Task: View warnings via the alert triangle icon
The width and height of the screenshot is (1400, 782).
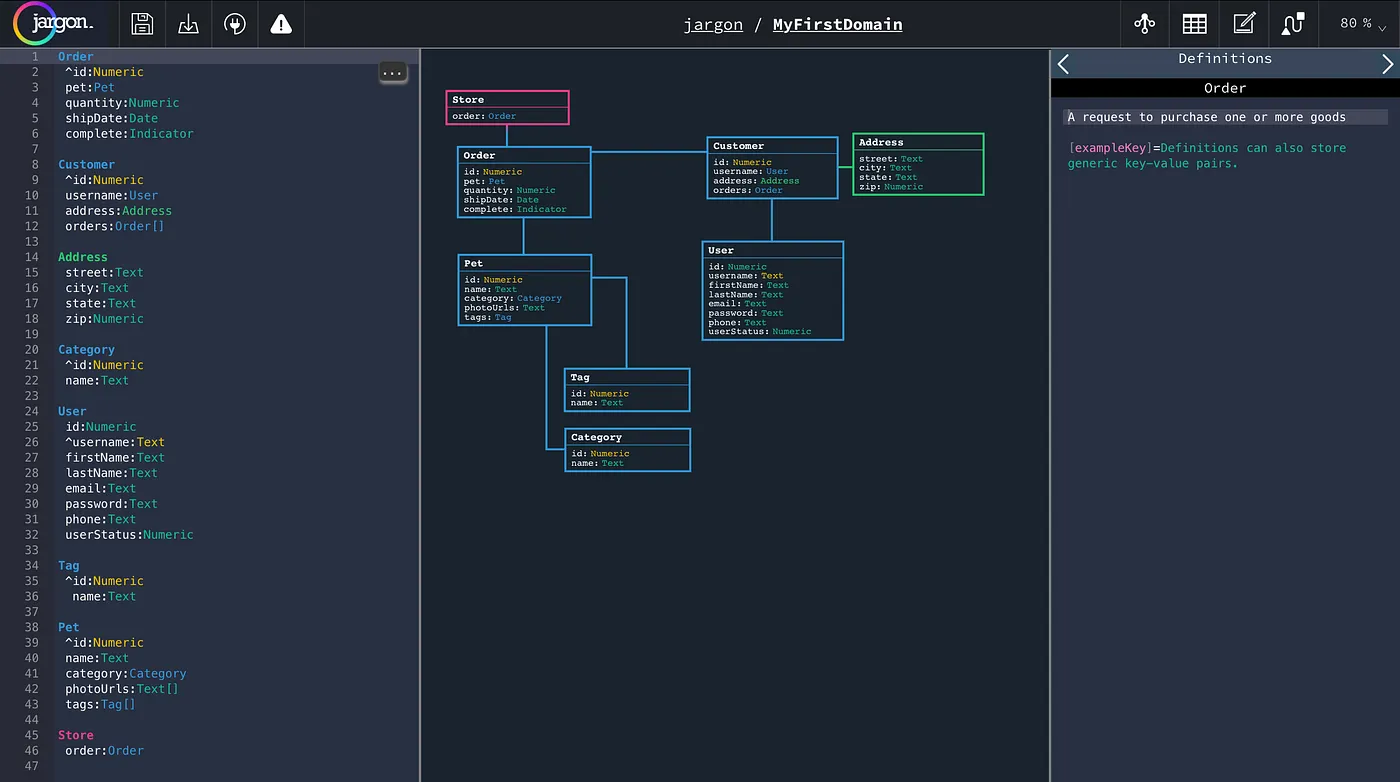Action: tap(280, 23)
